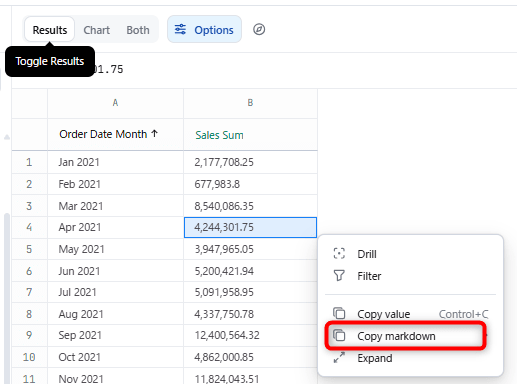Click the Drill target icon
The image size is (517, 384).
(x=339, y=254)
